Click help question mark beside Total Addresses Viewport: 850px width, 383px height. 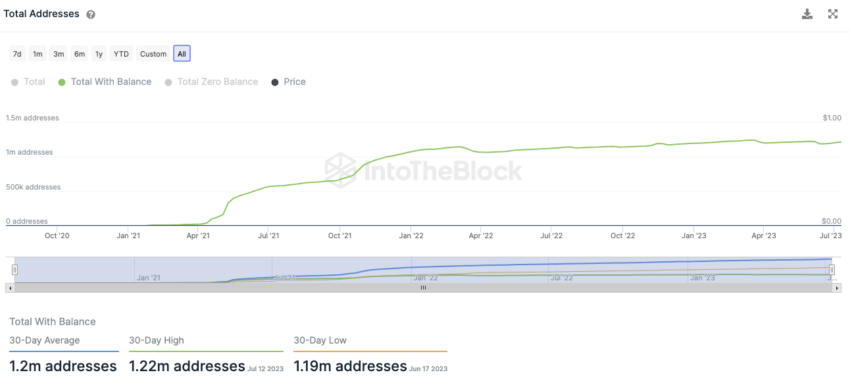click(x=91, y=15)
